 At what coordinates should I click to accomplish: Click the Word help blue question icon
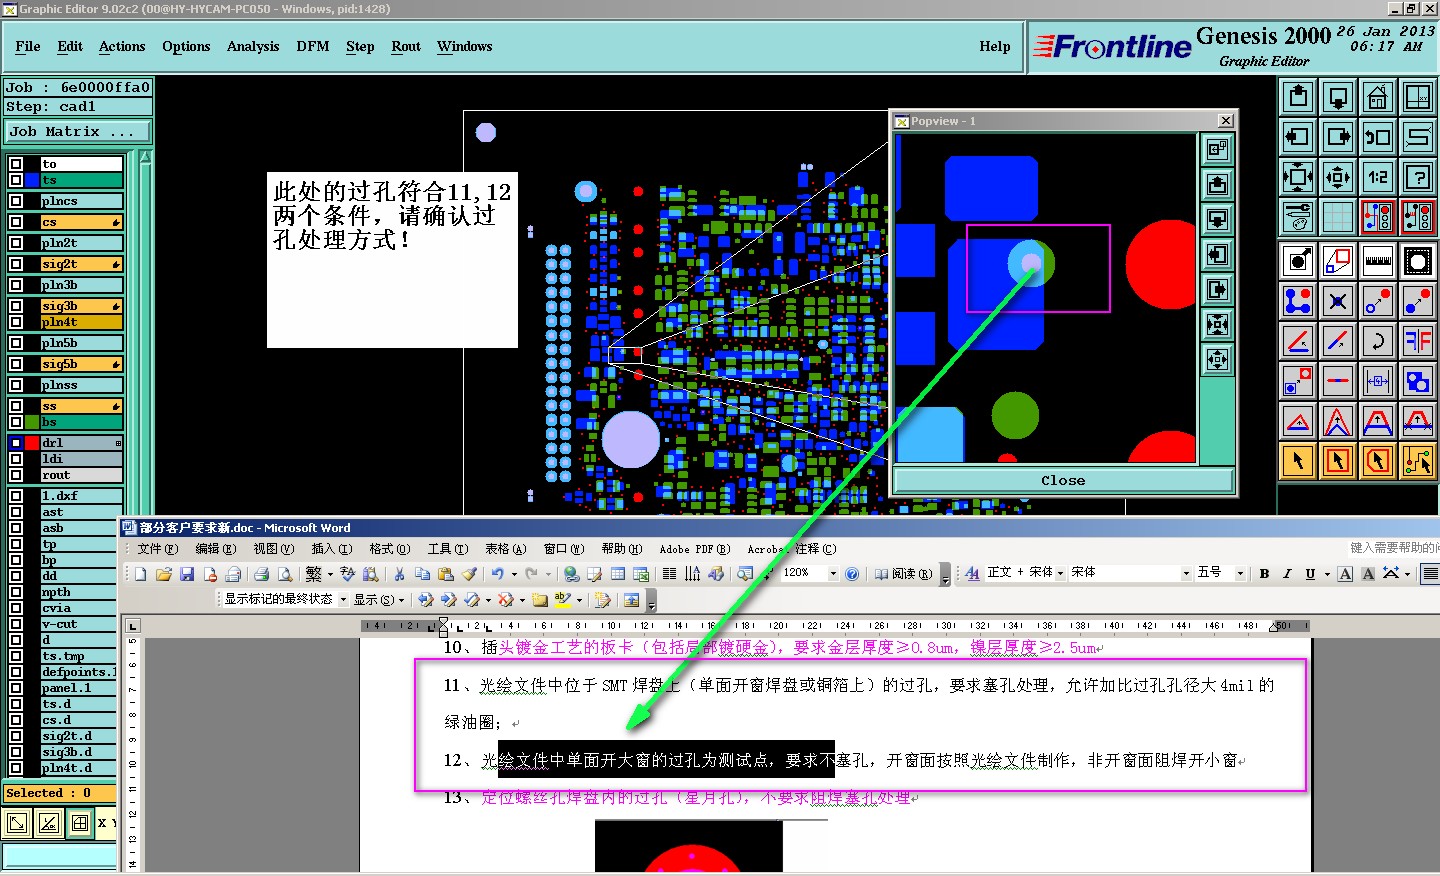852,574
